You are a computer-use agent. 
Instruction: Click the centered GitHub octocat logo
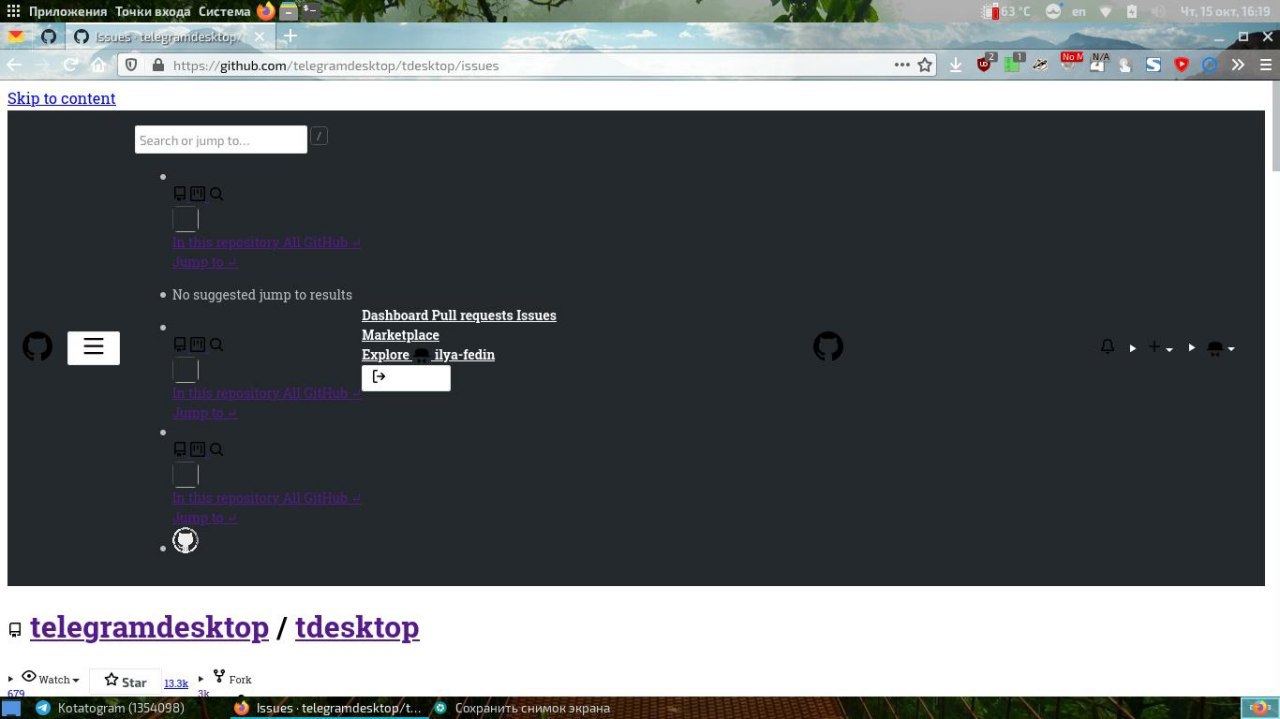click(x=828, y=347)
